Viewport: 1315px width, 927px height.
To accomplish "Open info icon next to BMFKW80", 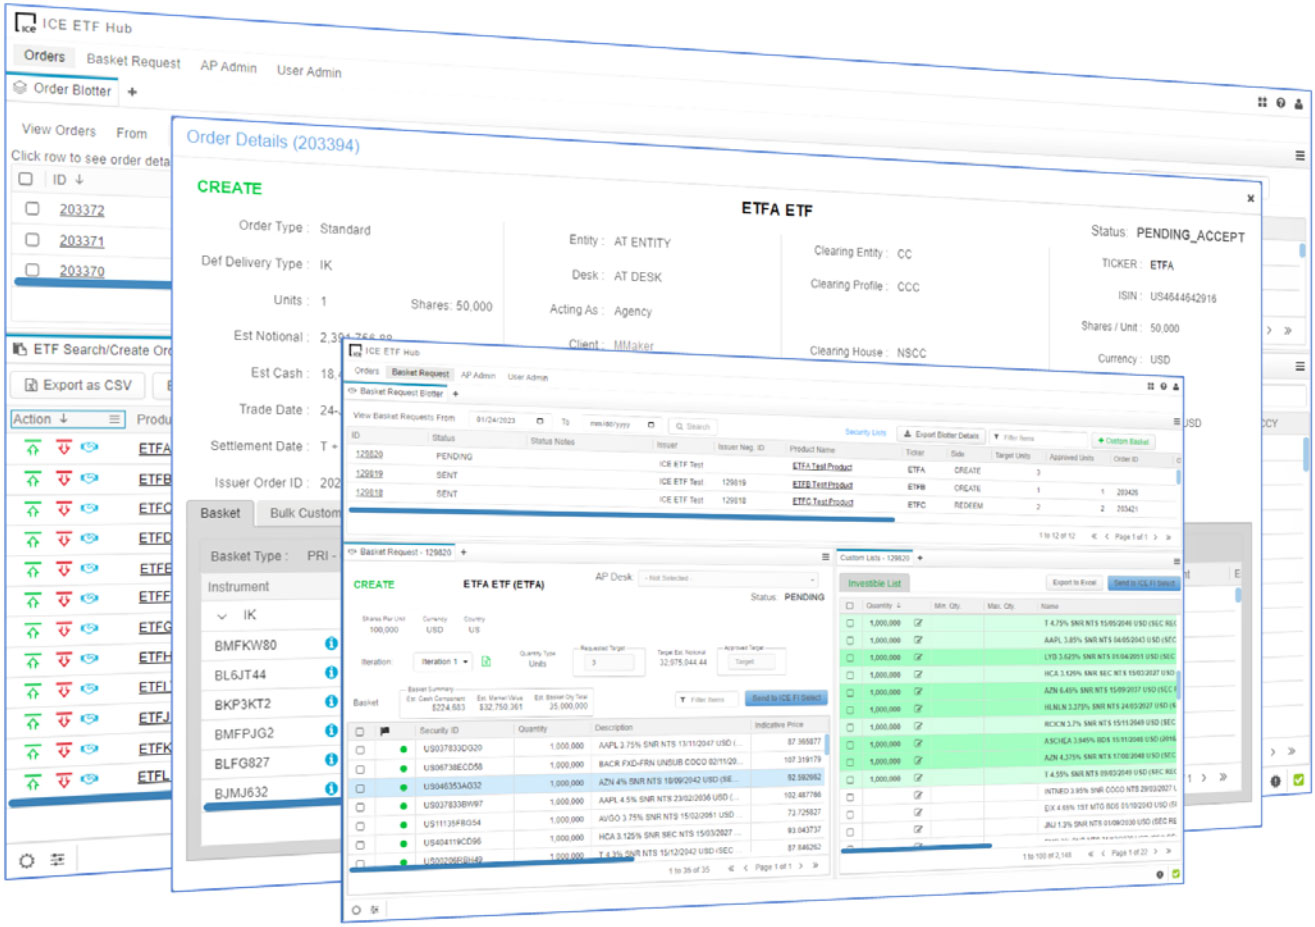I will pyautogui.click(x=331, y=644).
